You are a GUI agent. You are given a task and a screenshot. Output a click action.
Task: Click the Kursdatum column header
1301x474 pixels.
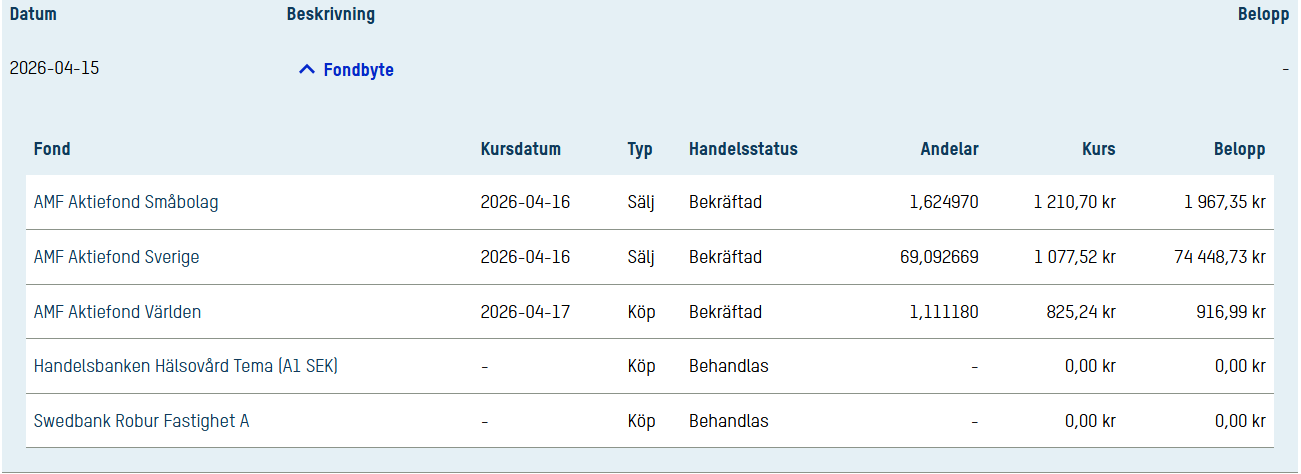(x=520, y=149)
